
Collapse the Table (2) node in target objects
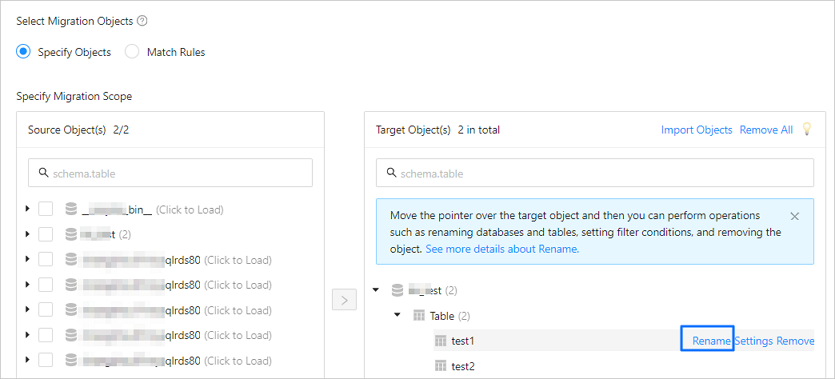tap(397, 316)
